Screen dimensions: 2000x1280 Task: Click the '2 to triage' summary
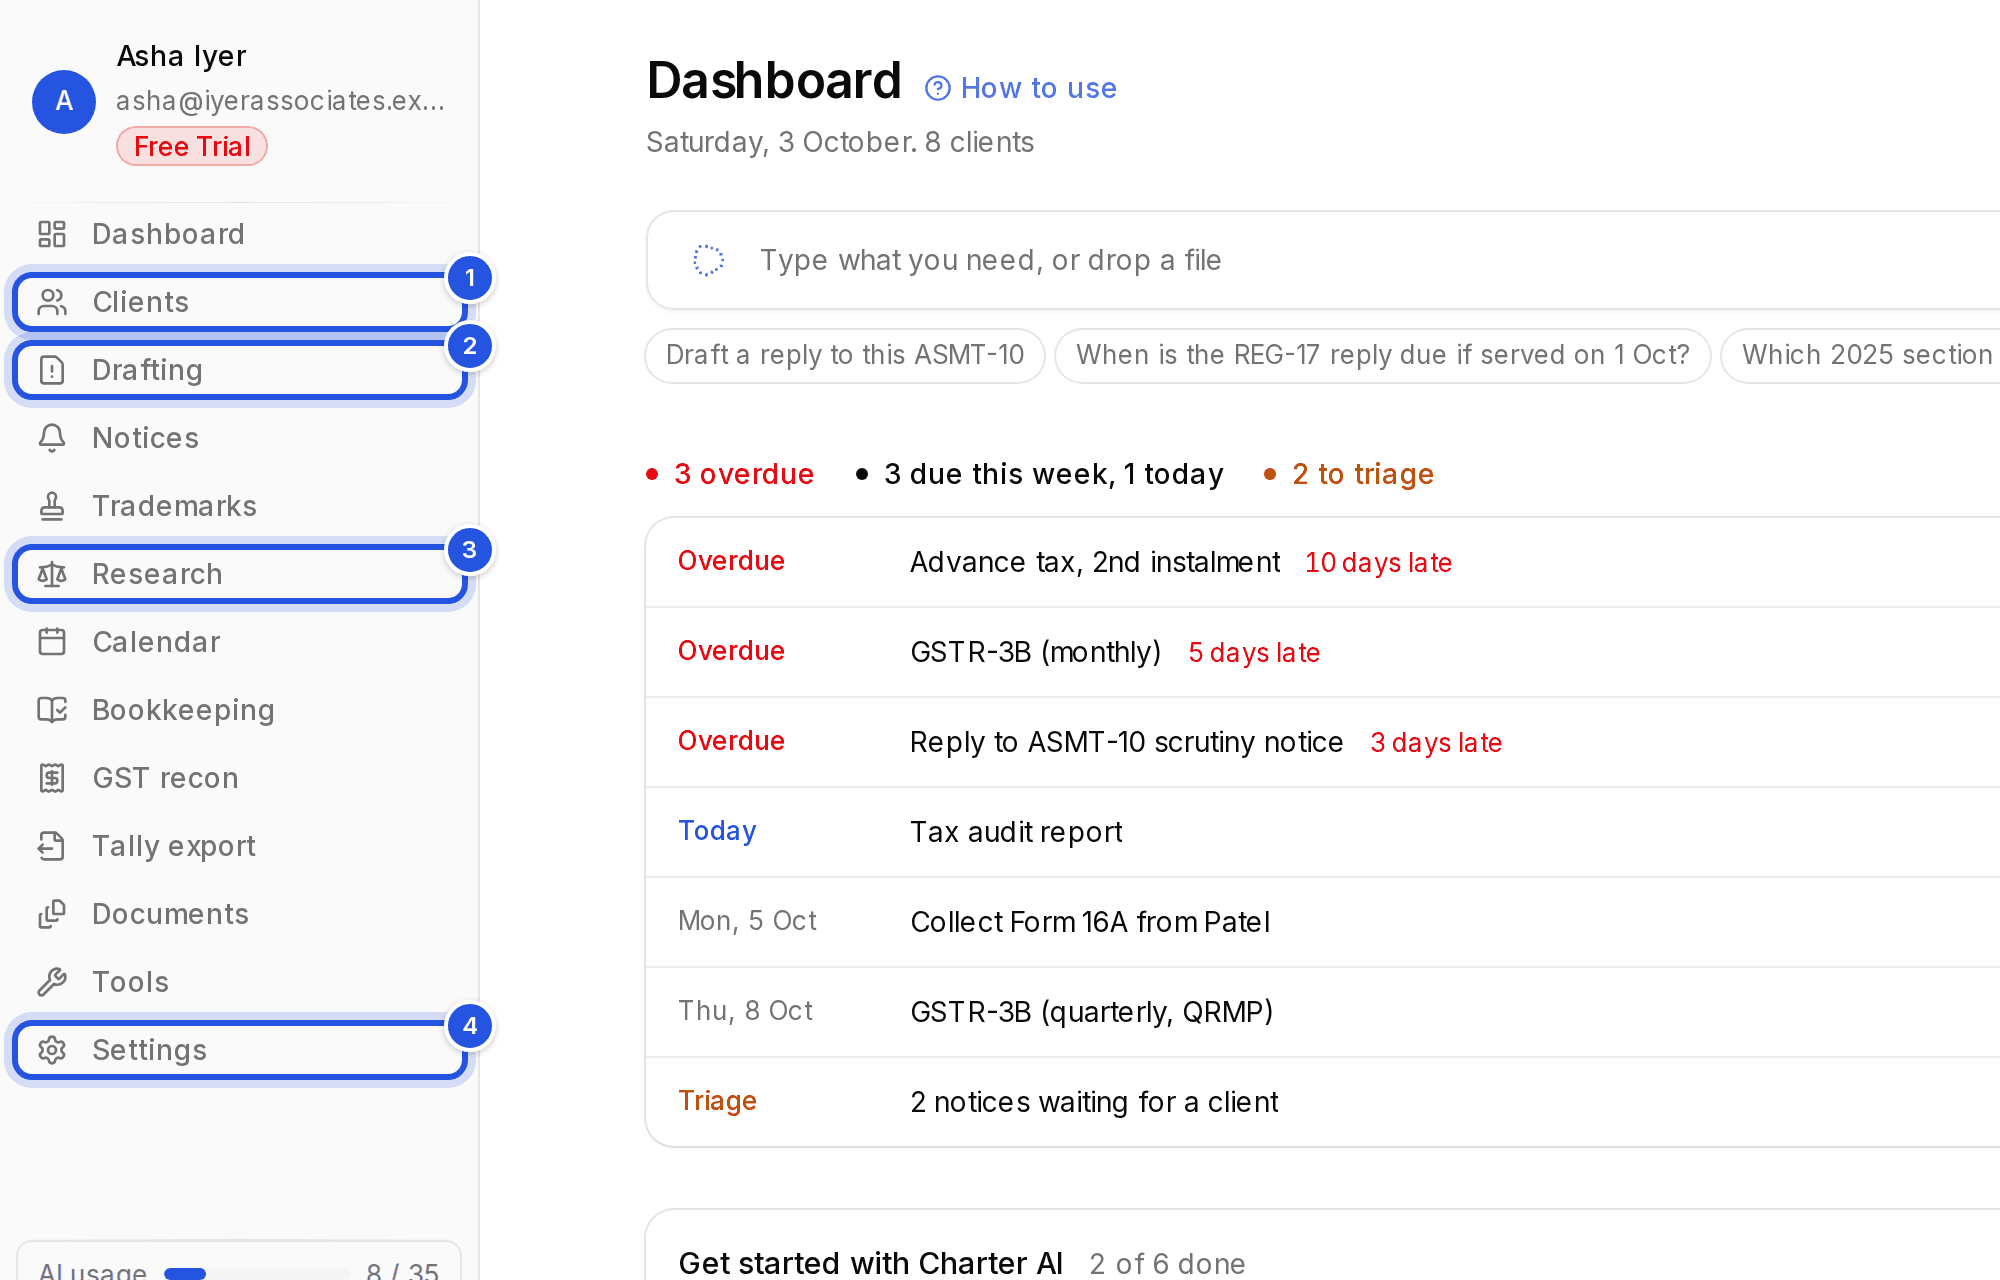point(1349,474)
